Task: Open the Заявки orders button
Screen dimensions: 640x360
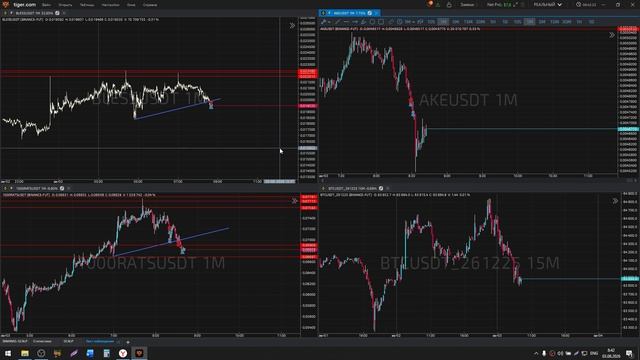Action: pos(467,5)
